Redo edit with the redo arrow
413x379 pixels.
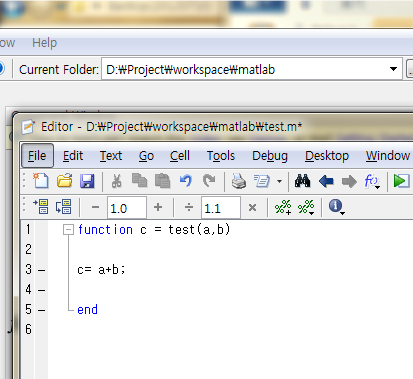tap(209, 181)
